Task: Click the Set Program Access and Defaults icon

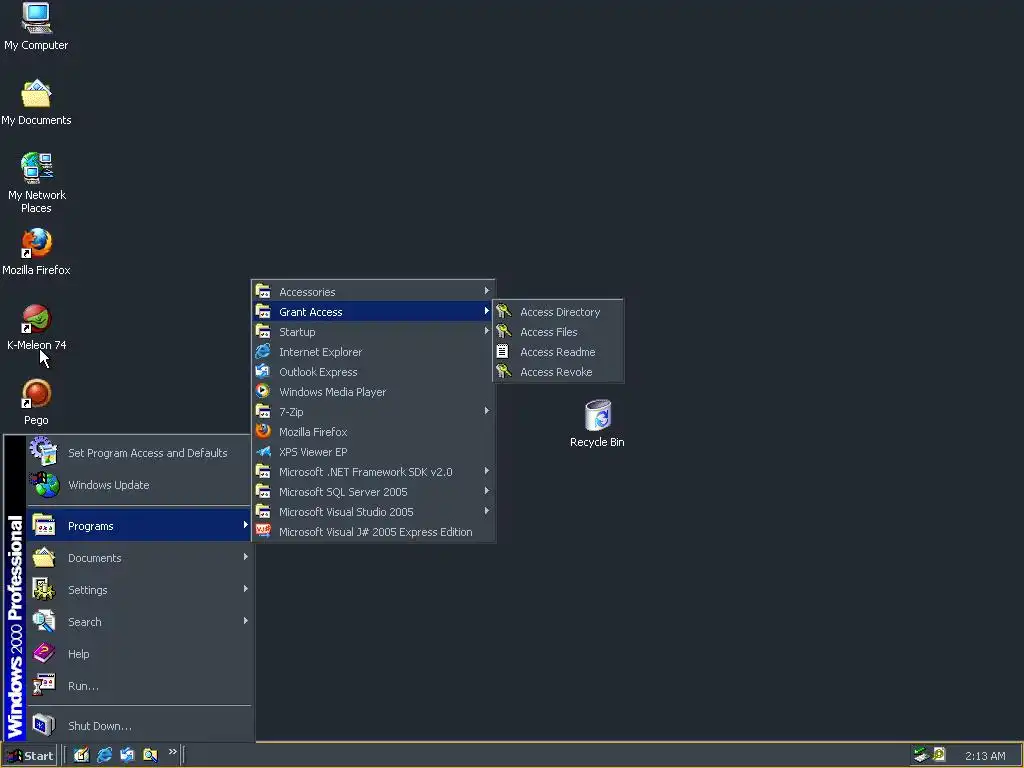Action: point(44,452)
